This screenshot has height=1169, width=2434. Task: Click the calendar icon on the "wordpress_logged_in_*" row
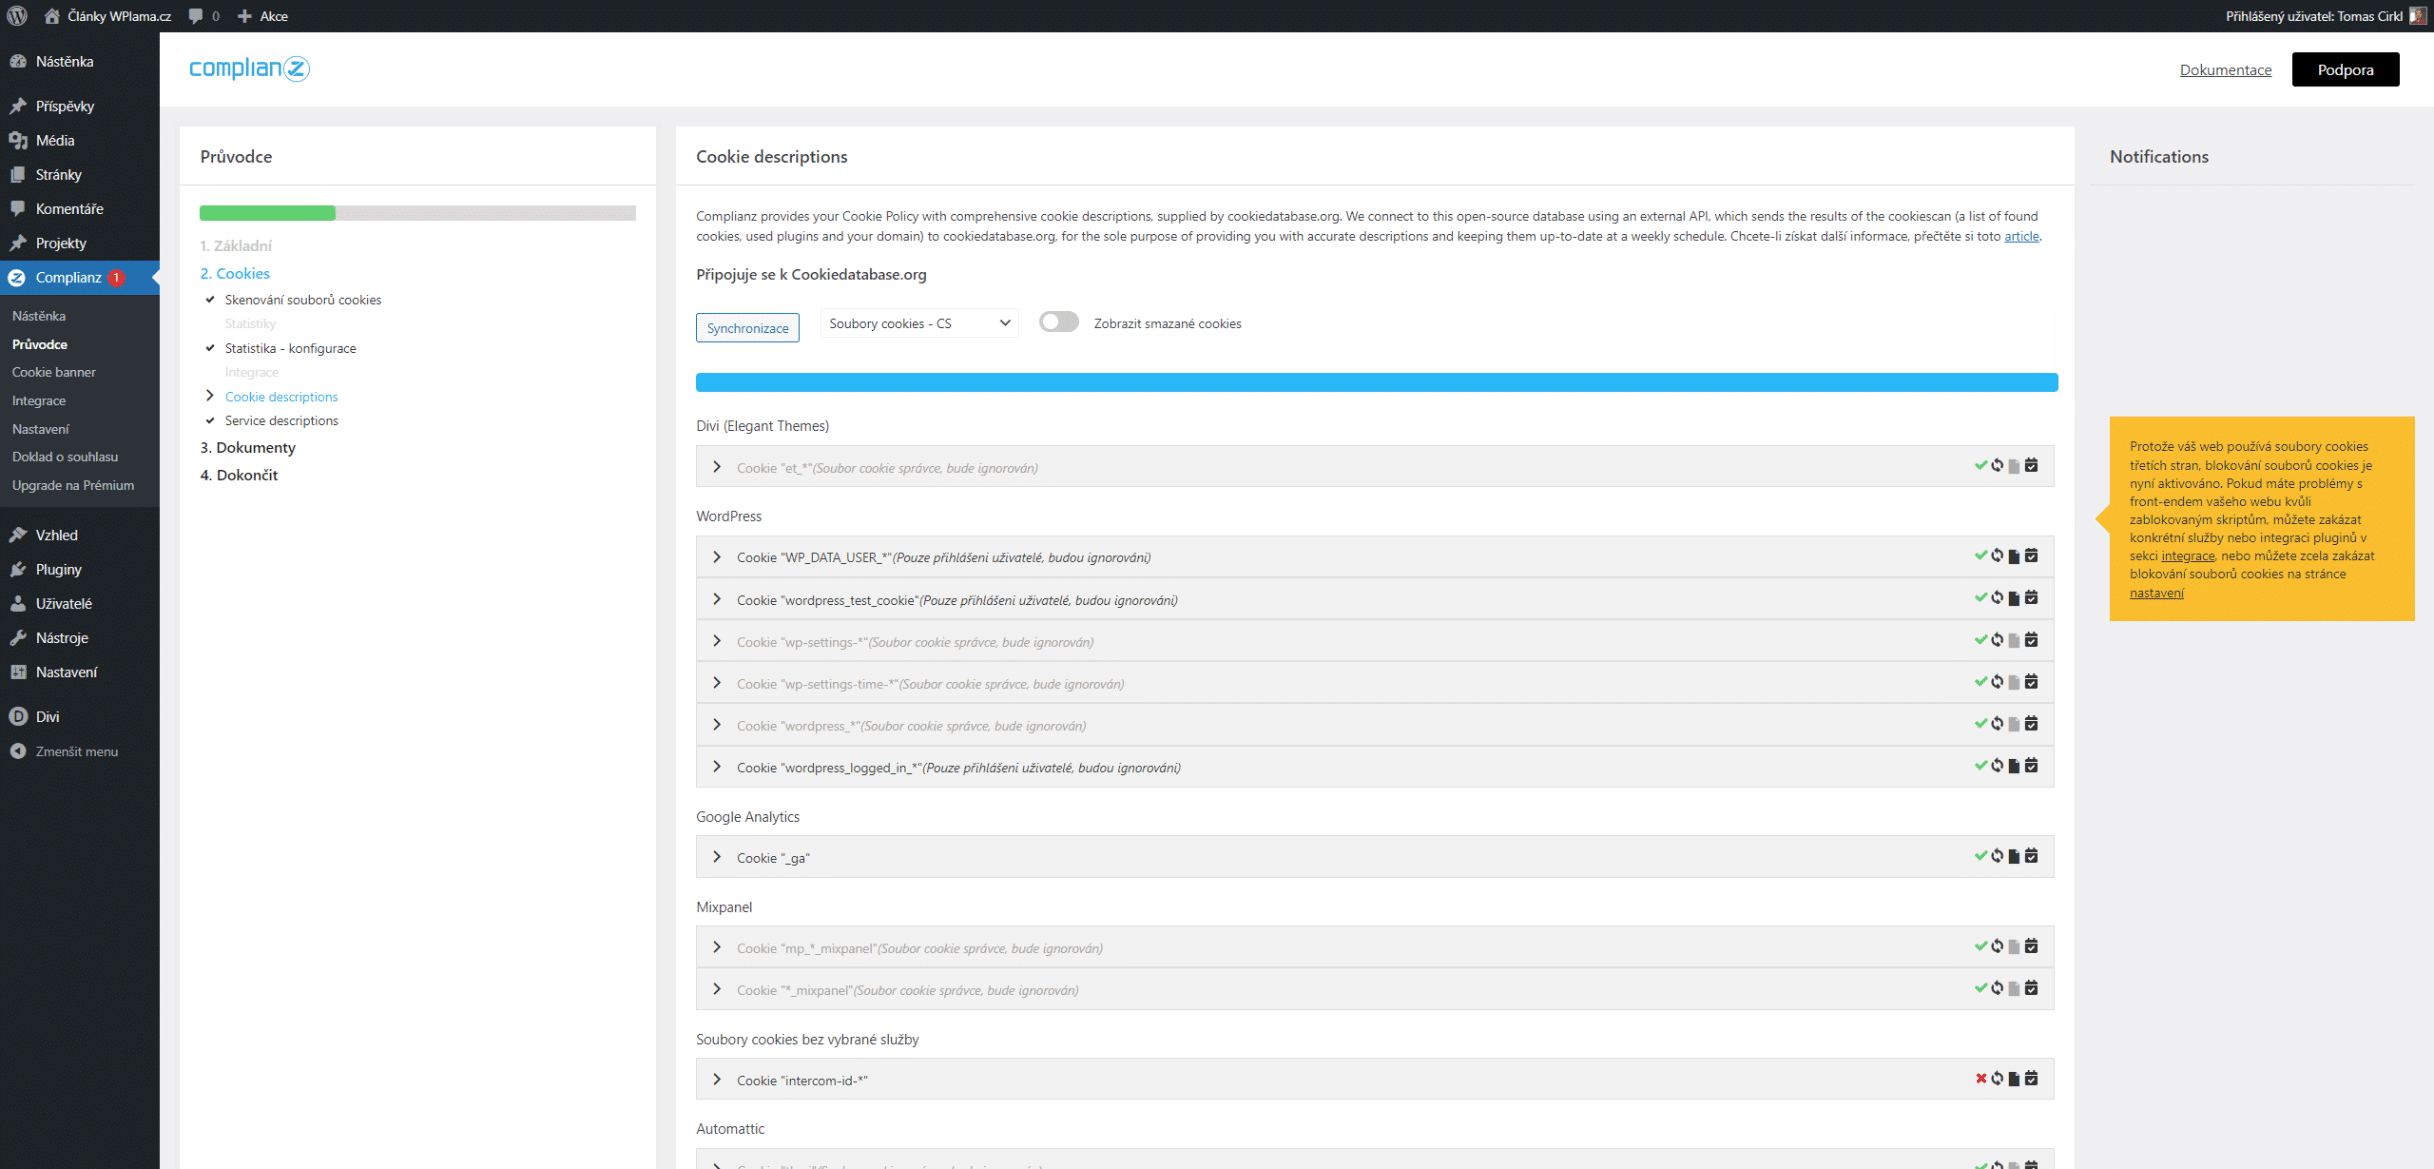2031,766
